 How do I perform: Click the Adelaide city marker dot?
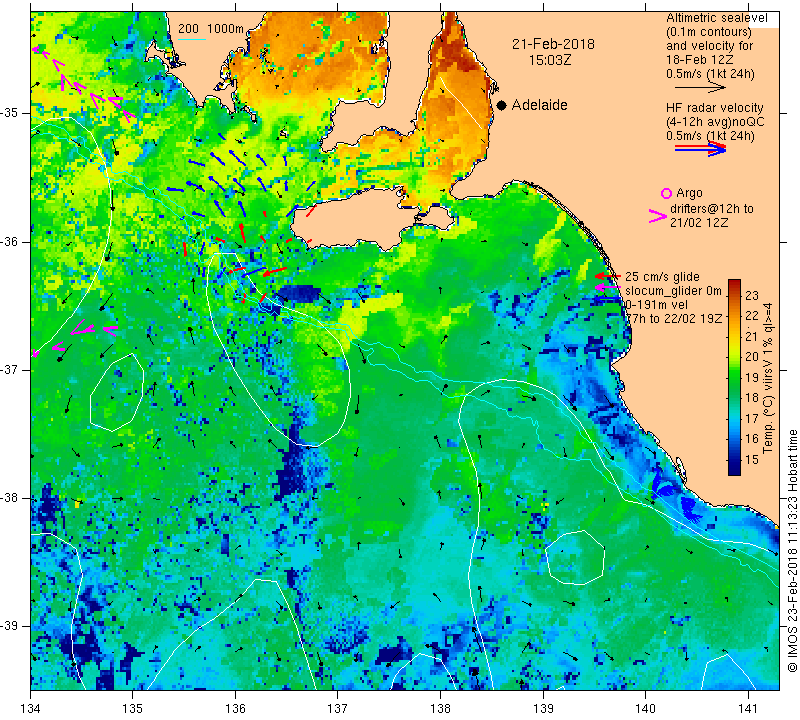click(502, 105)
